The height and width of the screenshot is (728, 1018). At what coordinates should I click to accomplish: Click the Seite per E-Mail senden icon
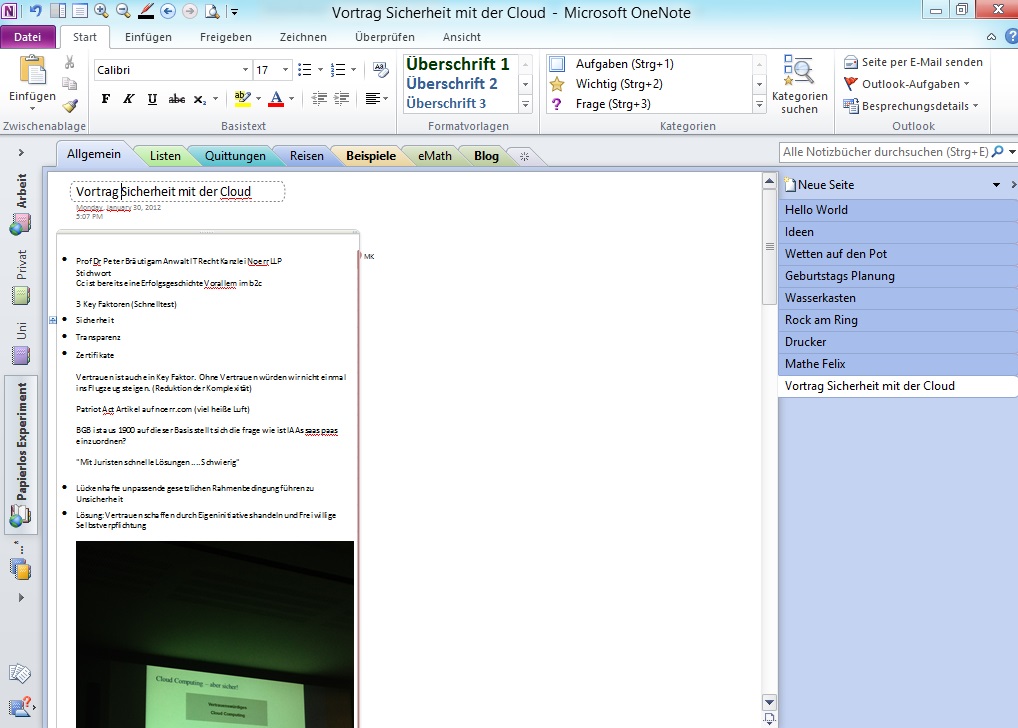[x=851, y=62]
